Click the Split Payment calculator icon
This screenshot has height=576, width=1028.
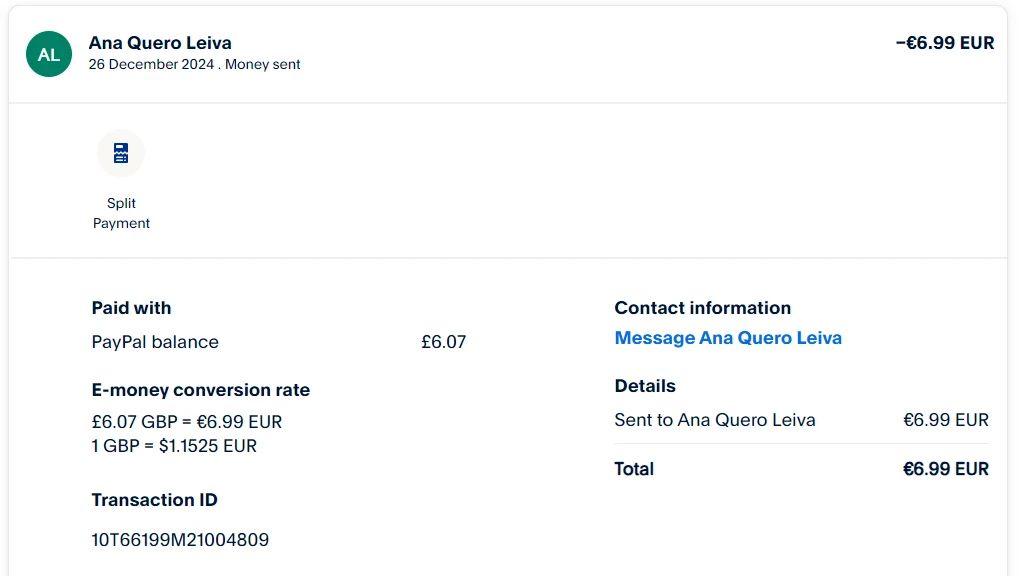tap(121, 153)
